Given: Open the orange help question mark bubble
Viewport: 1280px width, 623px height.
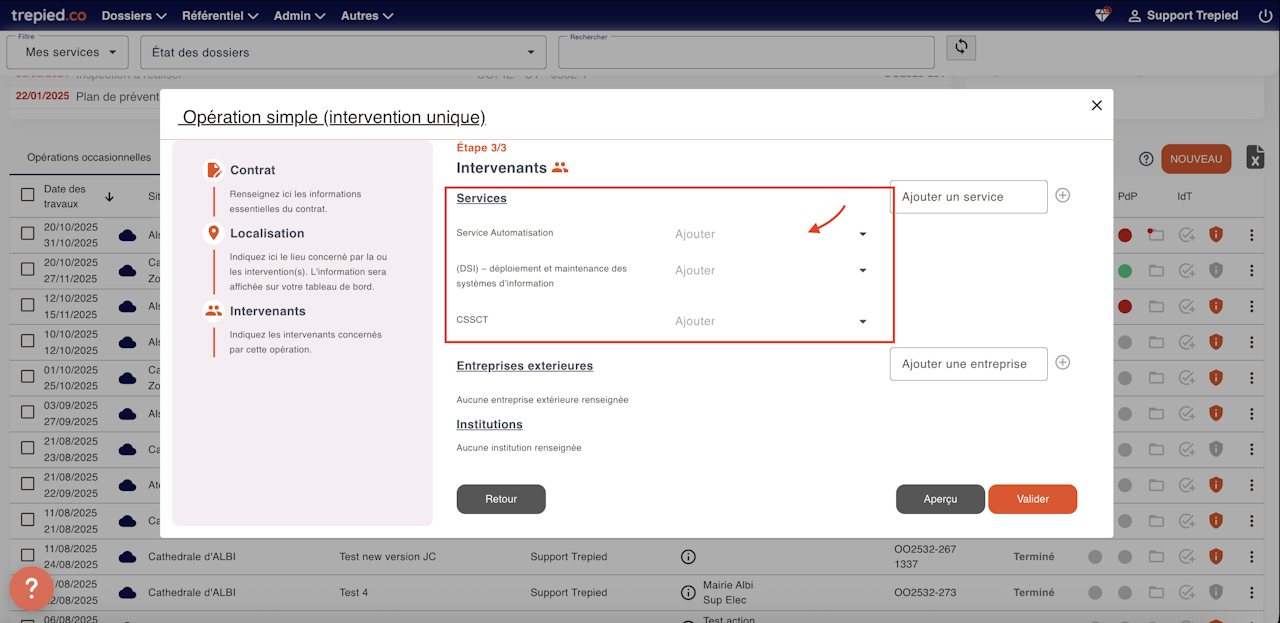Looking at the screenshot, I should (x=31, y=588).
